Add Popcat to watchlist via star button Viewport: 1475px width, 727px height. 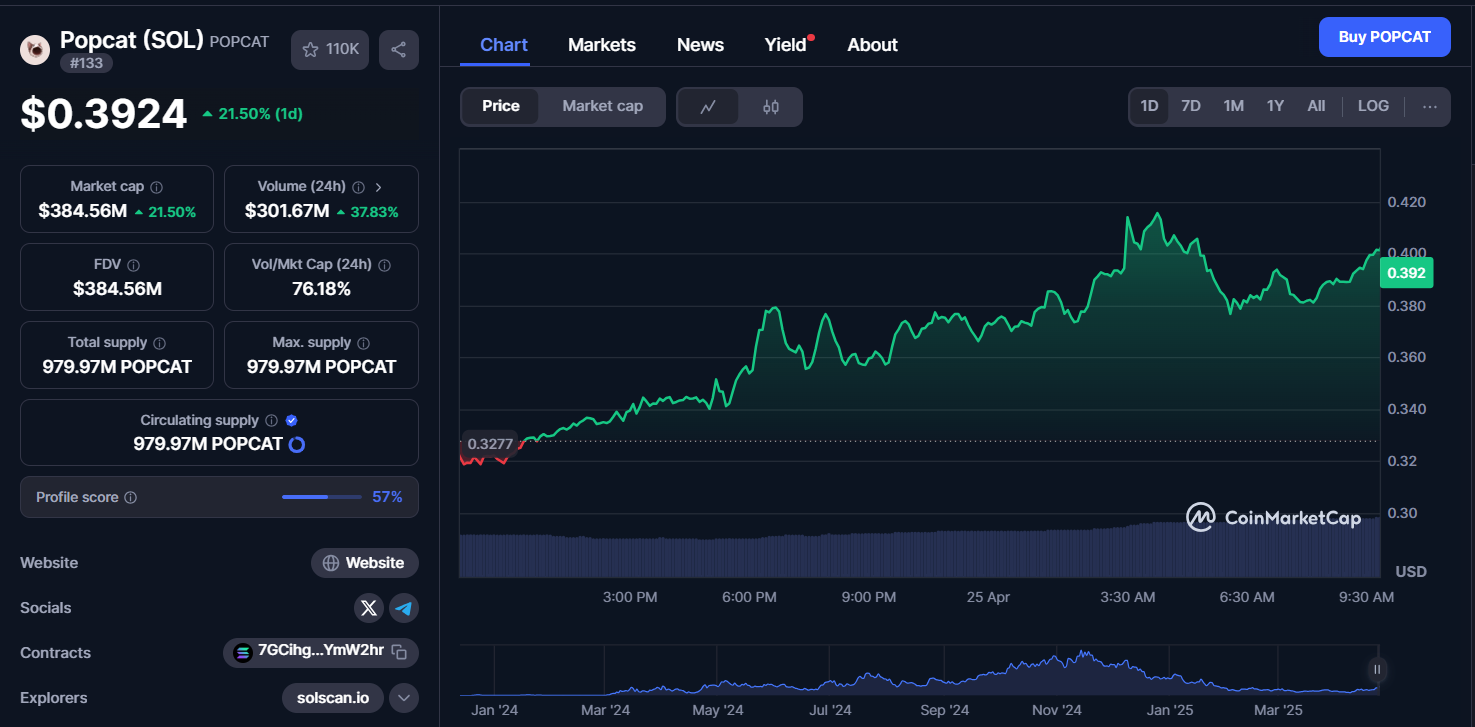[330, 50]
